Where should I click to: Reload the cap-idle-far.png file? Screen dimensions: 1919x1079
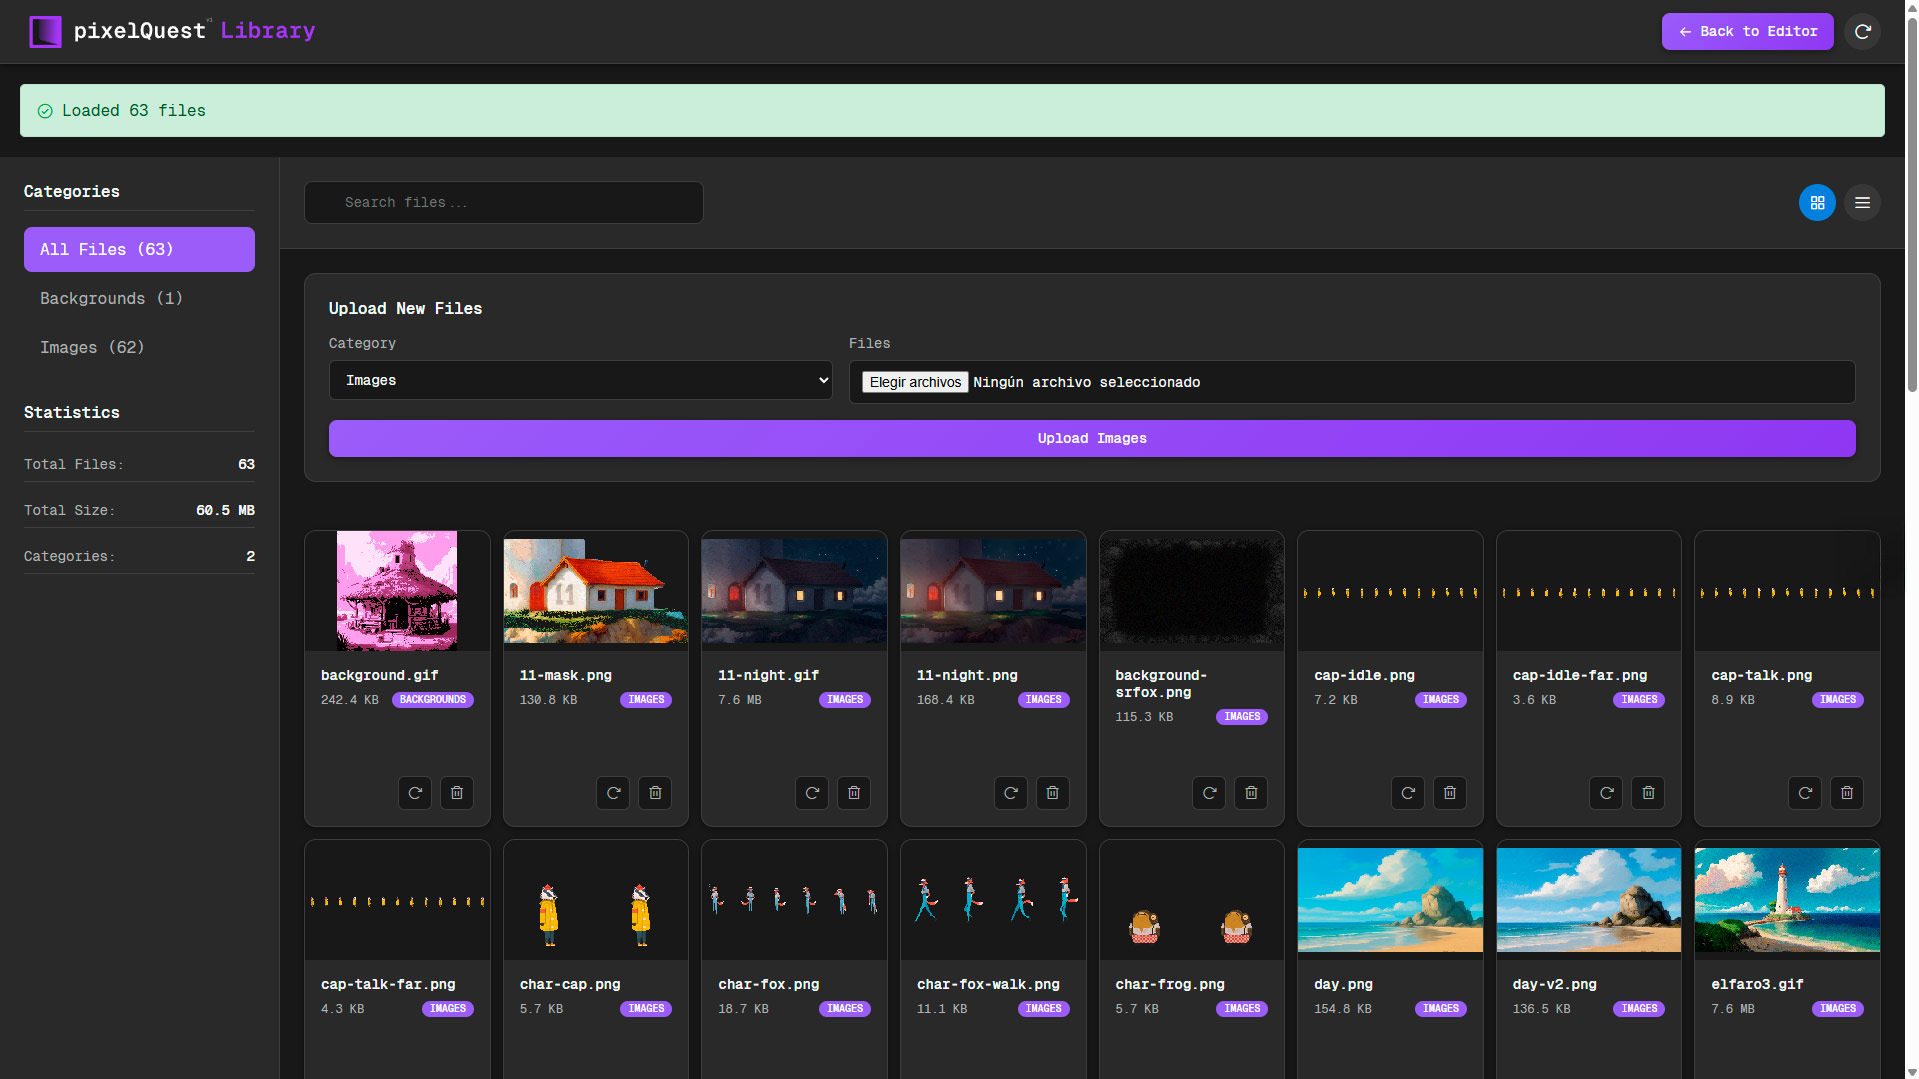1605,793
